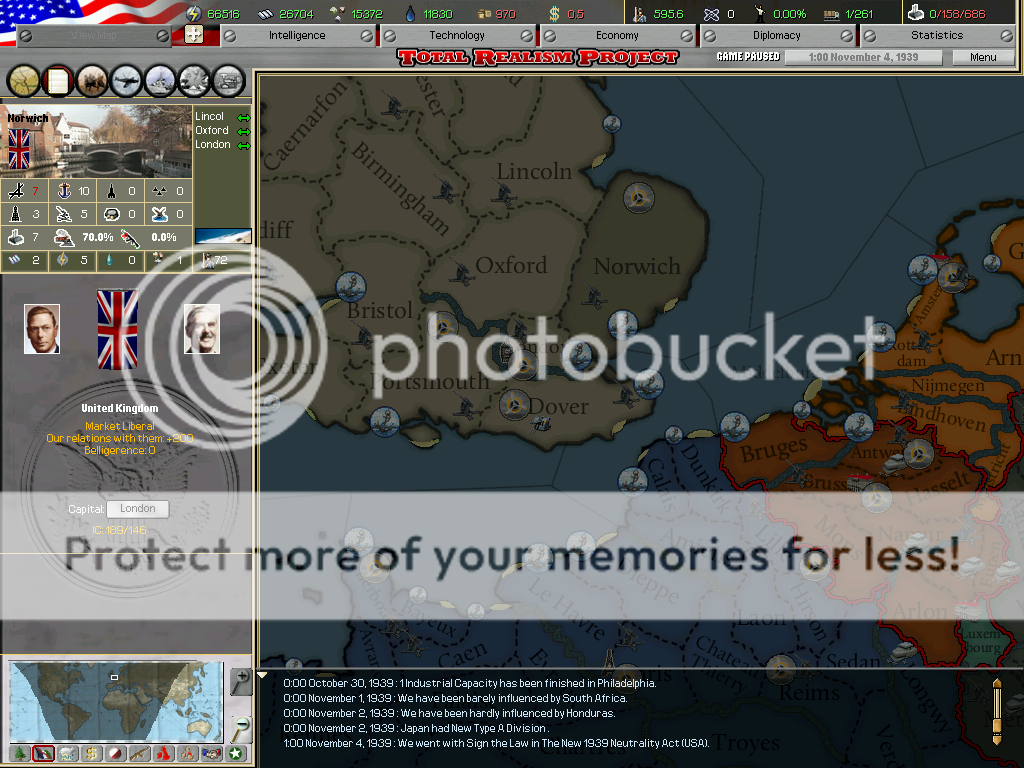Zoom out with the minus magnifier
This screenshot has height=768, width=1024.
tap(240, 725)
